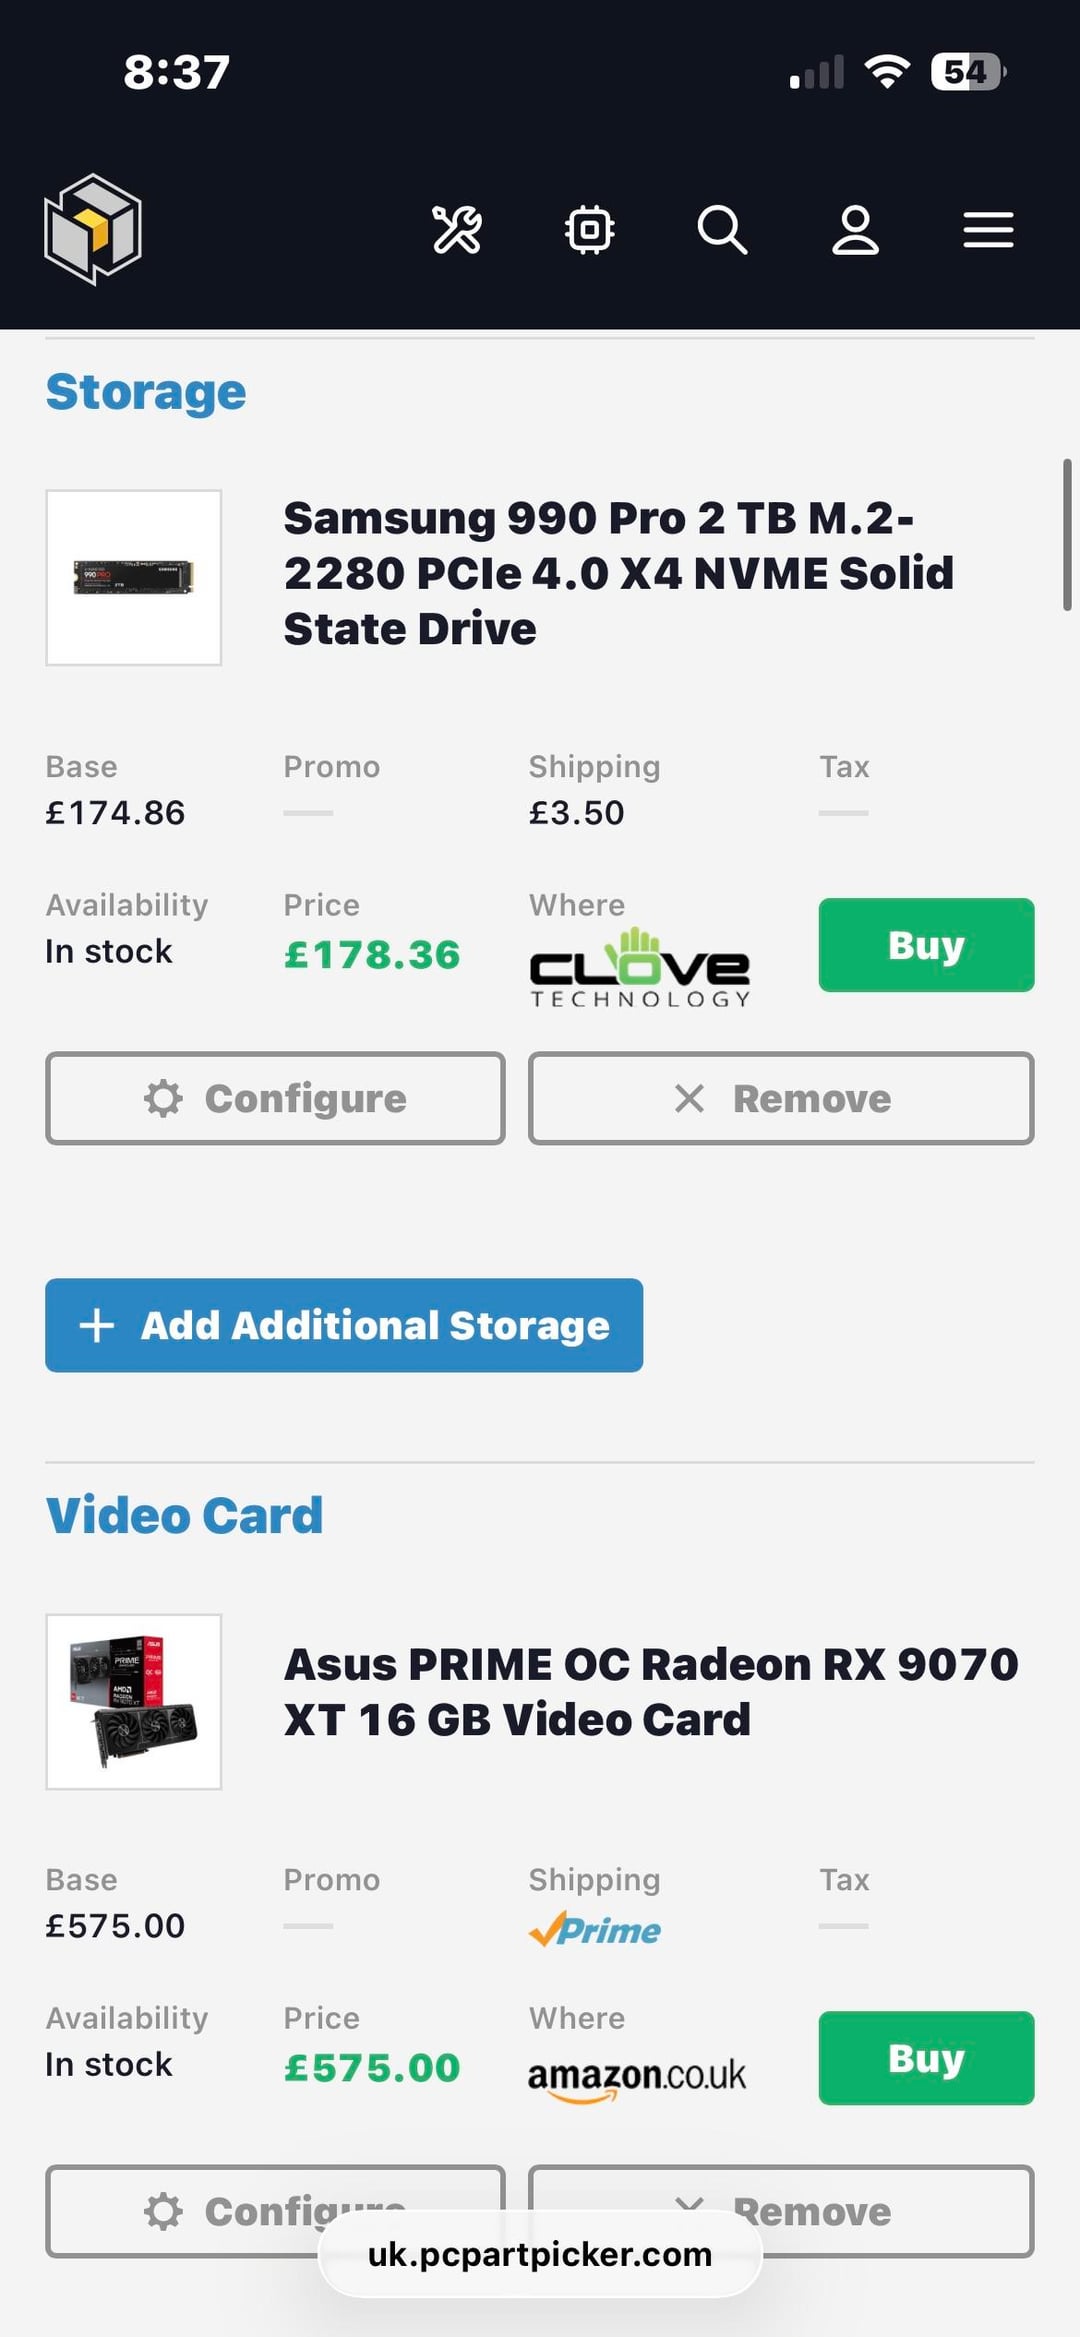Screen dimensions: 1080x2337
Task: Tap the PCPartPicker cube logo
Action: [93, 229]
